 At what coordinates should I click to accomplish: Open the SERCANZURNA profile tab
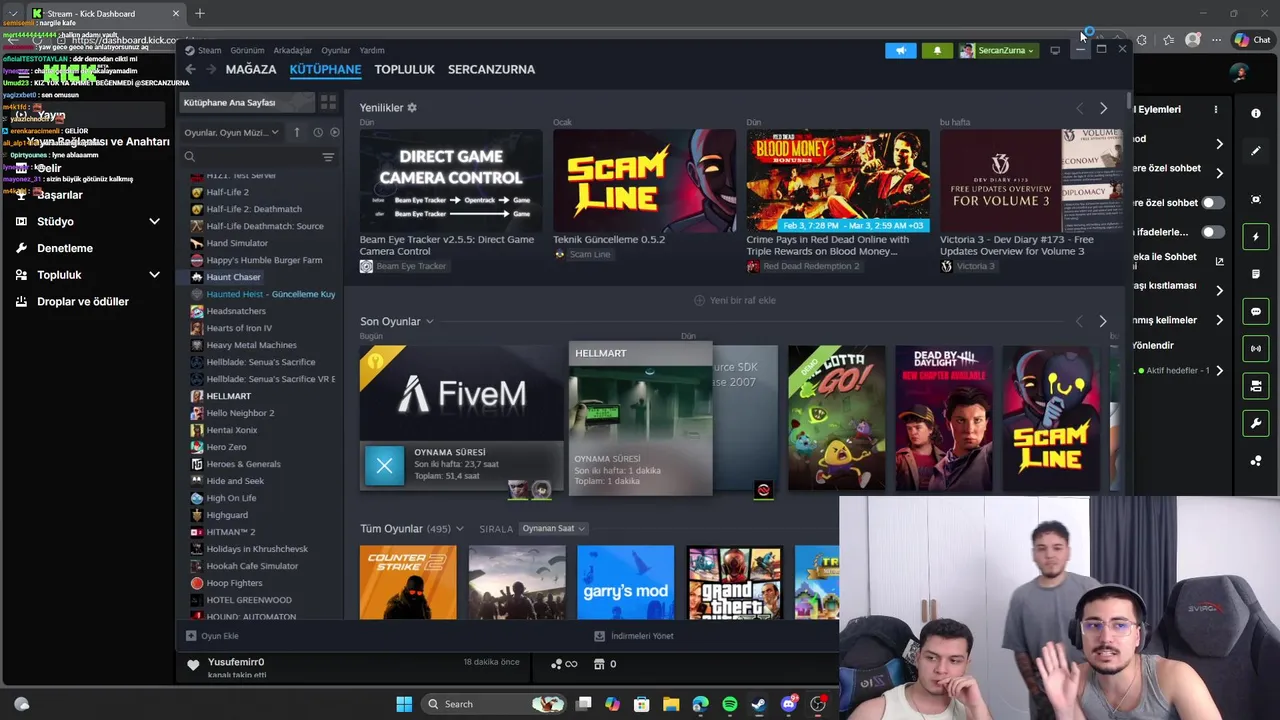[491, 69]
